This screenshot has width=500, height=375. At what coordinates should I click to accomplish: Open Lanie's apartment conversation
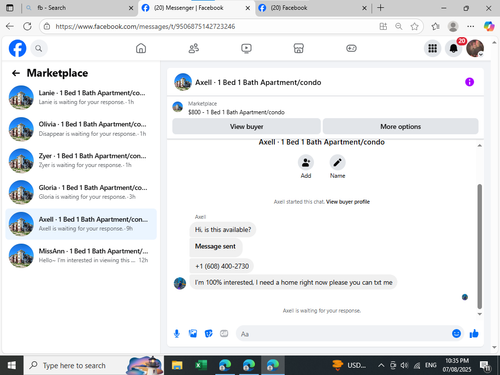click(x=81, y=97)
